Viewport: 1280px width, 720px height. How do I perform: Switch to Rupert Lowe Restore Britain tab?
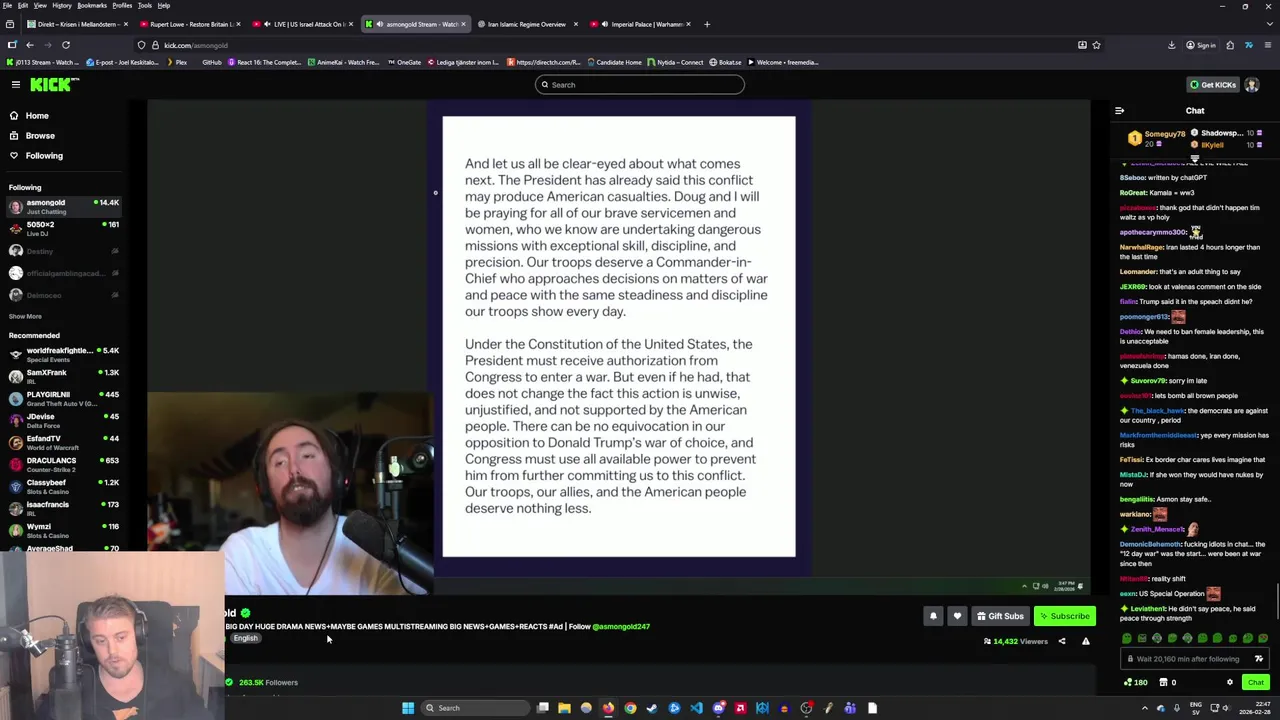tap(191, 24)
